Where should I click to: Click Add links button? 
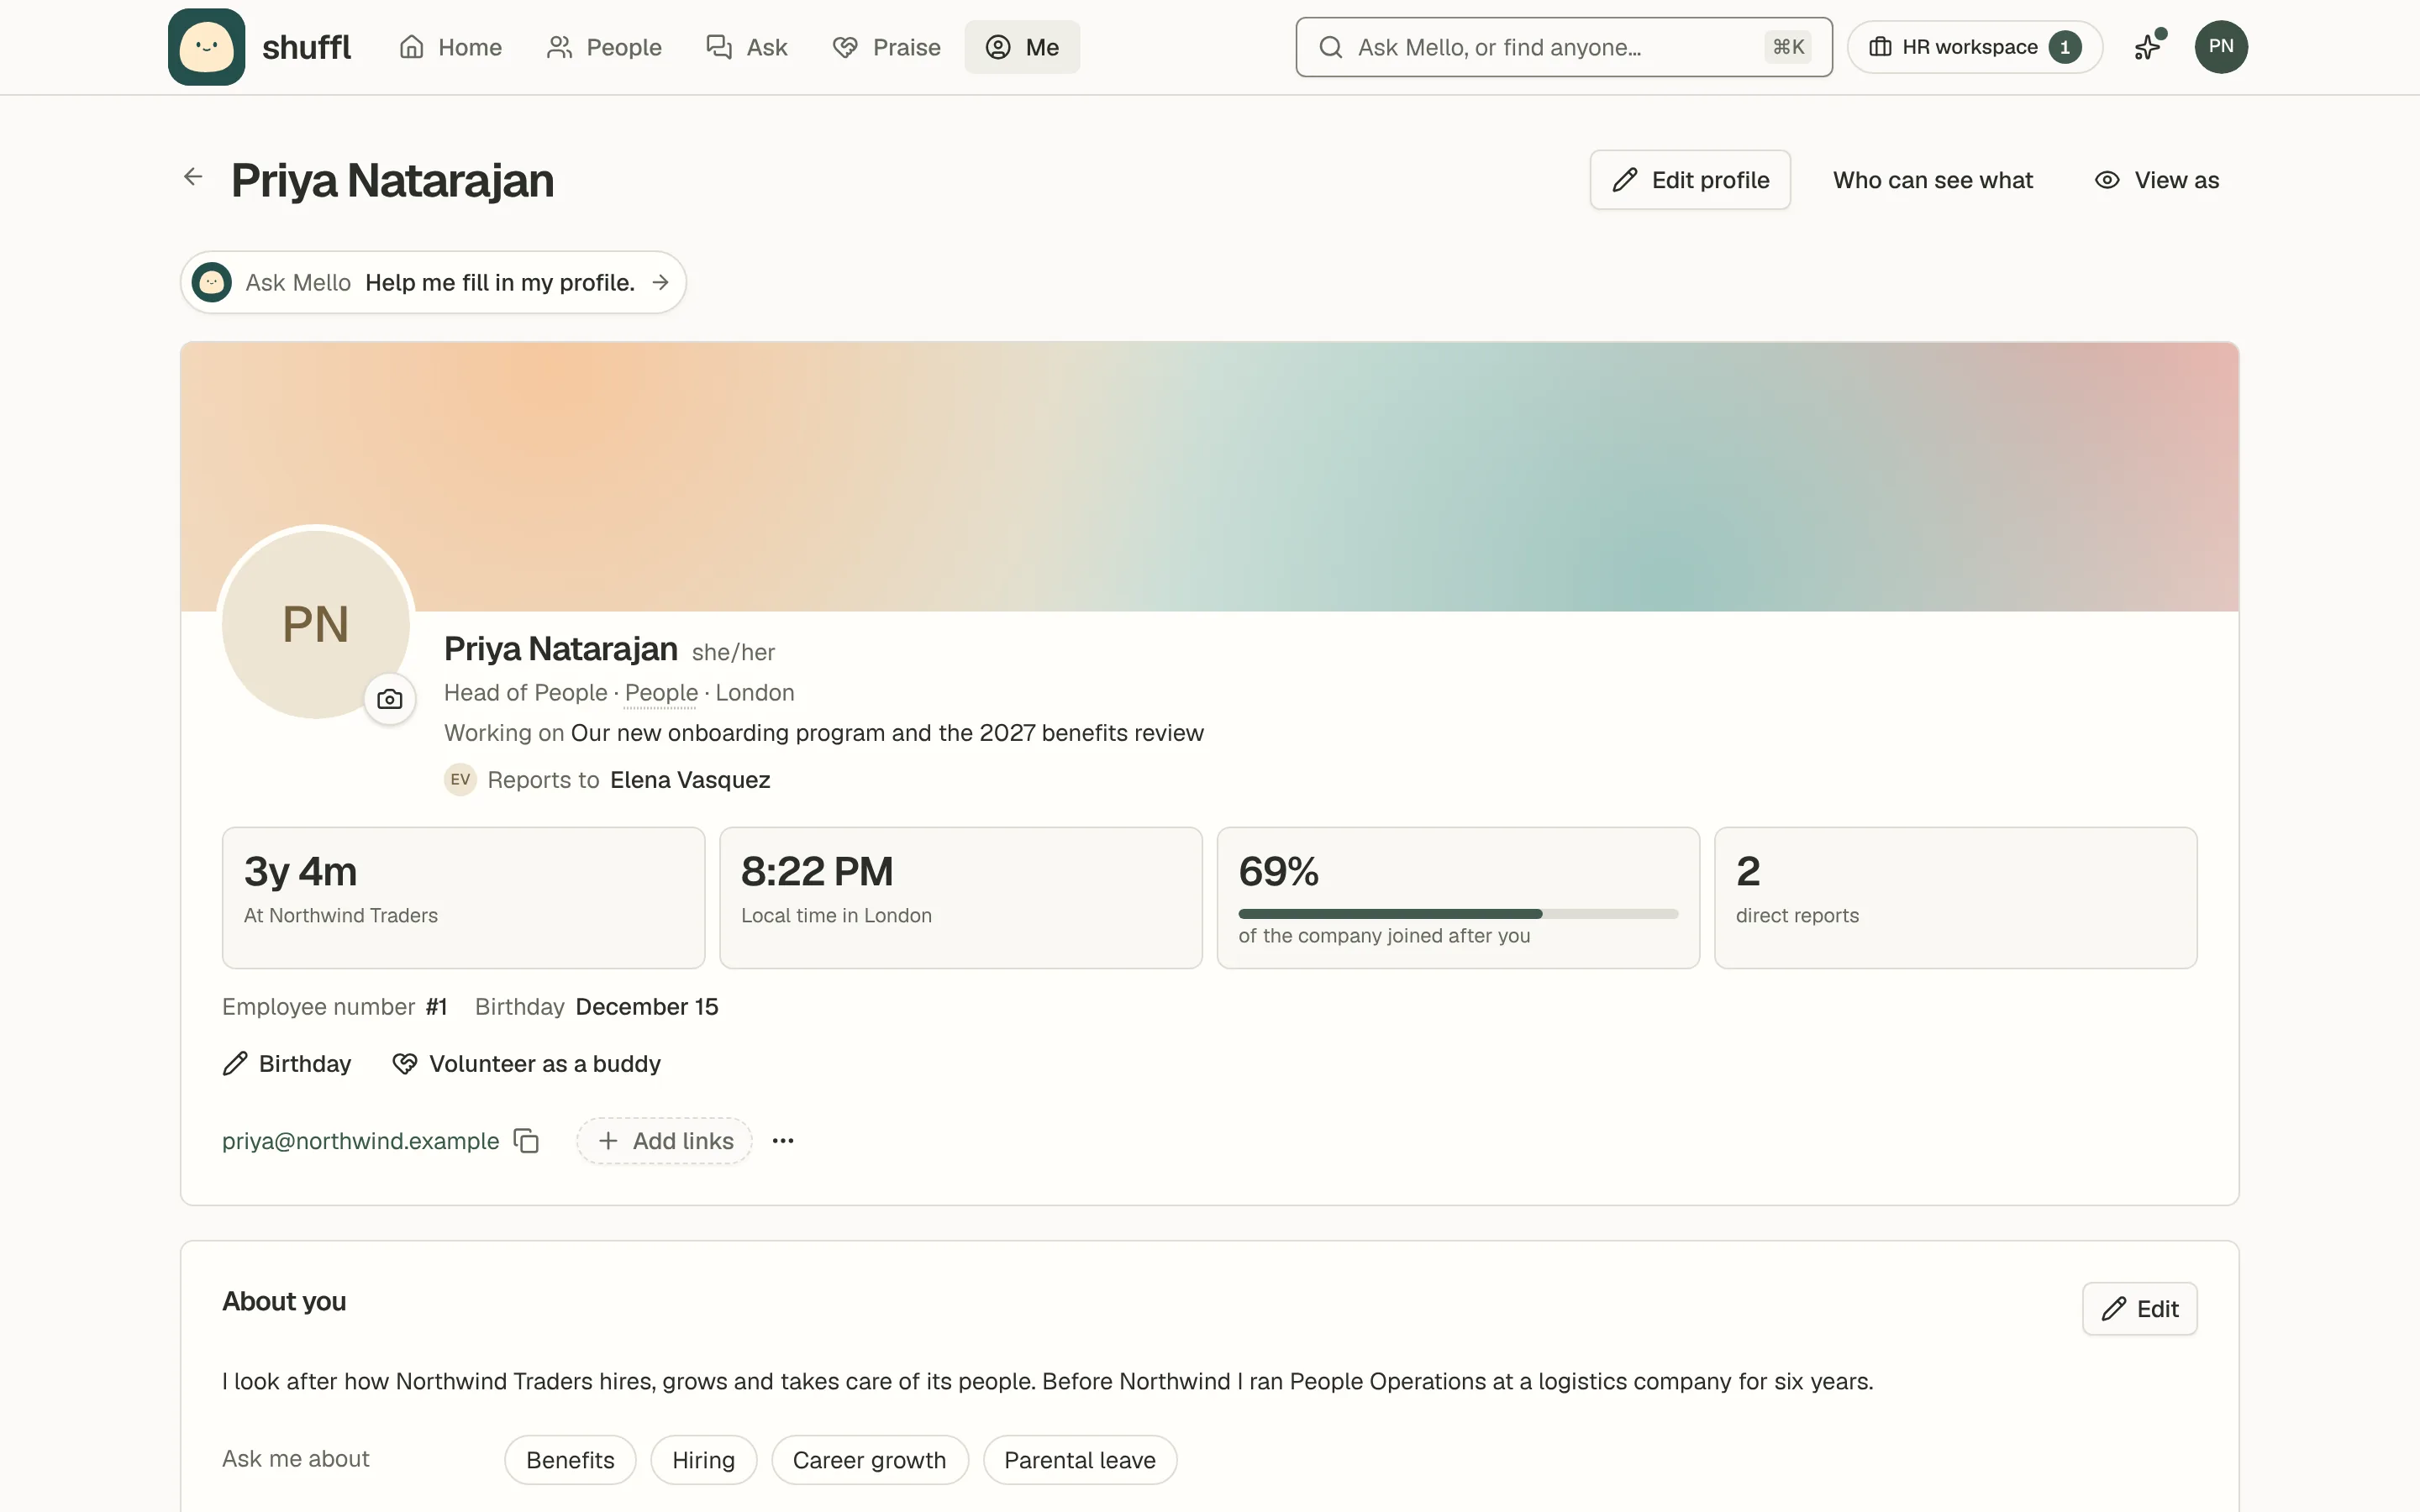(x=664, y=1141)
